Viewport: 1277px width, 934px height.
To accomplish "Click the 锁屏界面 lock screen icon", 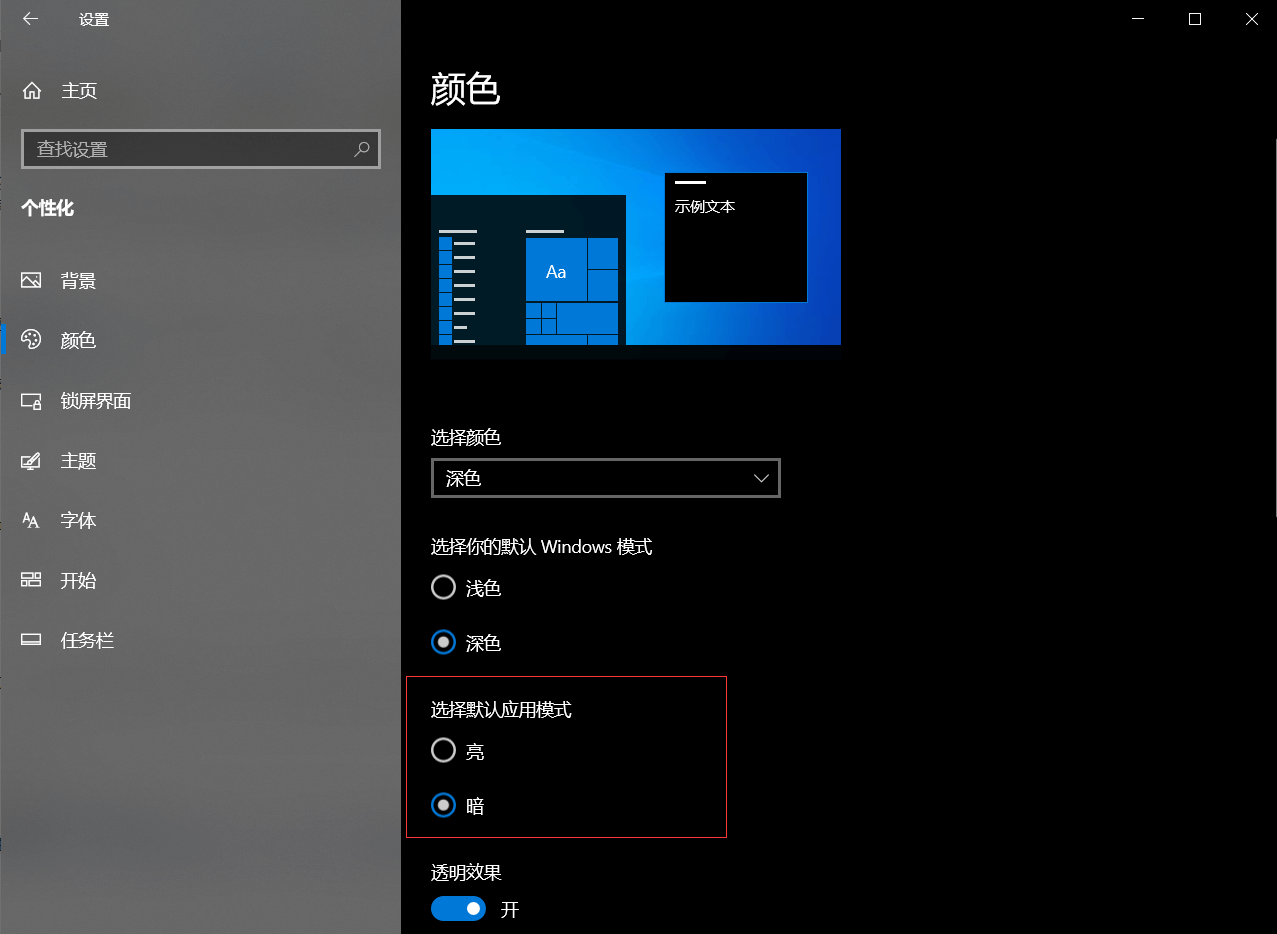I will tap(31, 401).
